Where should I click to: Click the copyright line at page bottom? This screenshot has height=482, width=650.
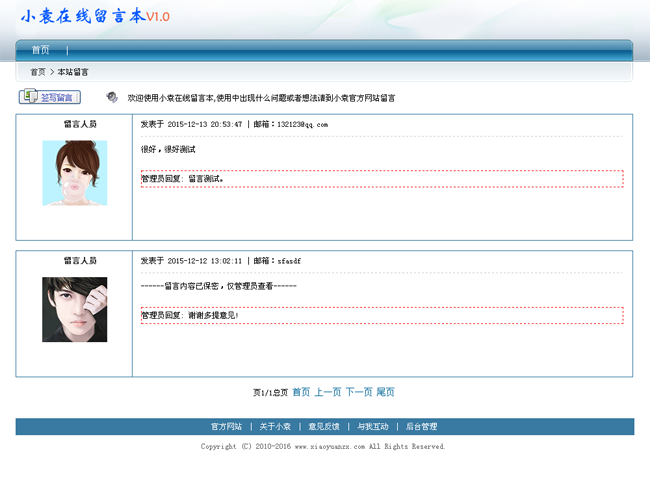click(323, 446)
